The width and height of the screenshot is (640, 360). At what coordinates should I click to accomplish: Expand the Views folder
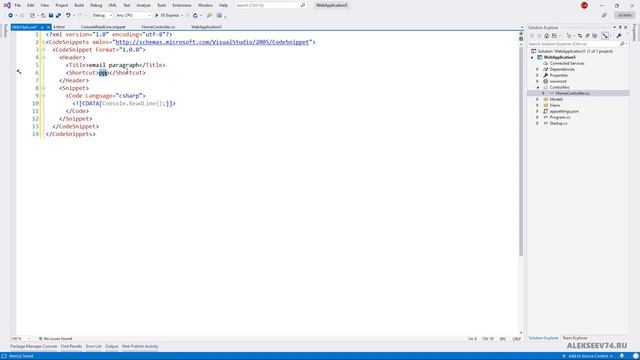click(538, 105)
